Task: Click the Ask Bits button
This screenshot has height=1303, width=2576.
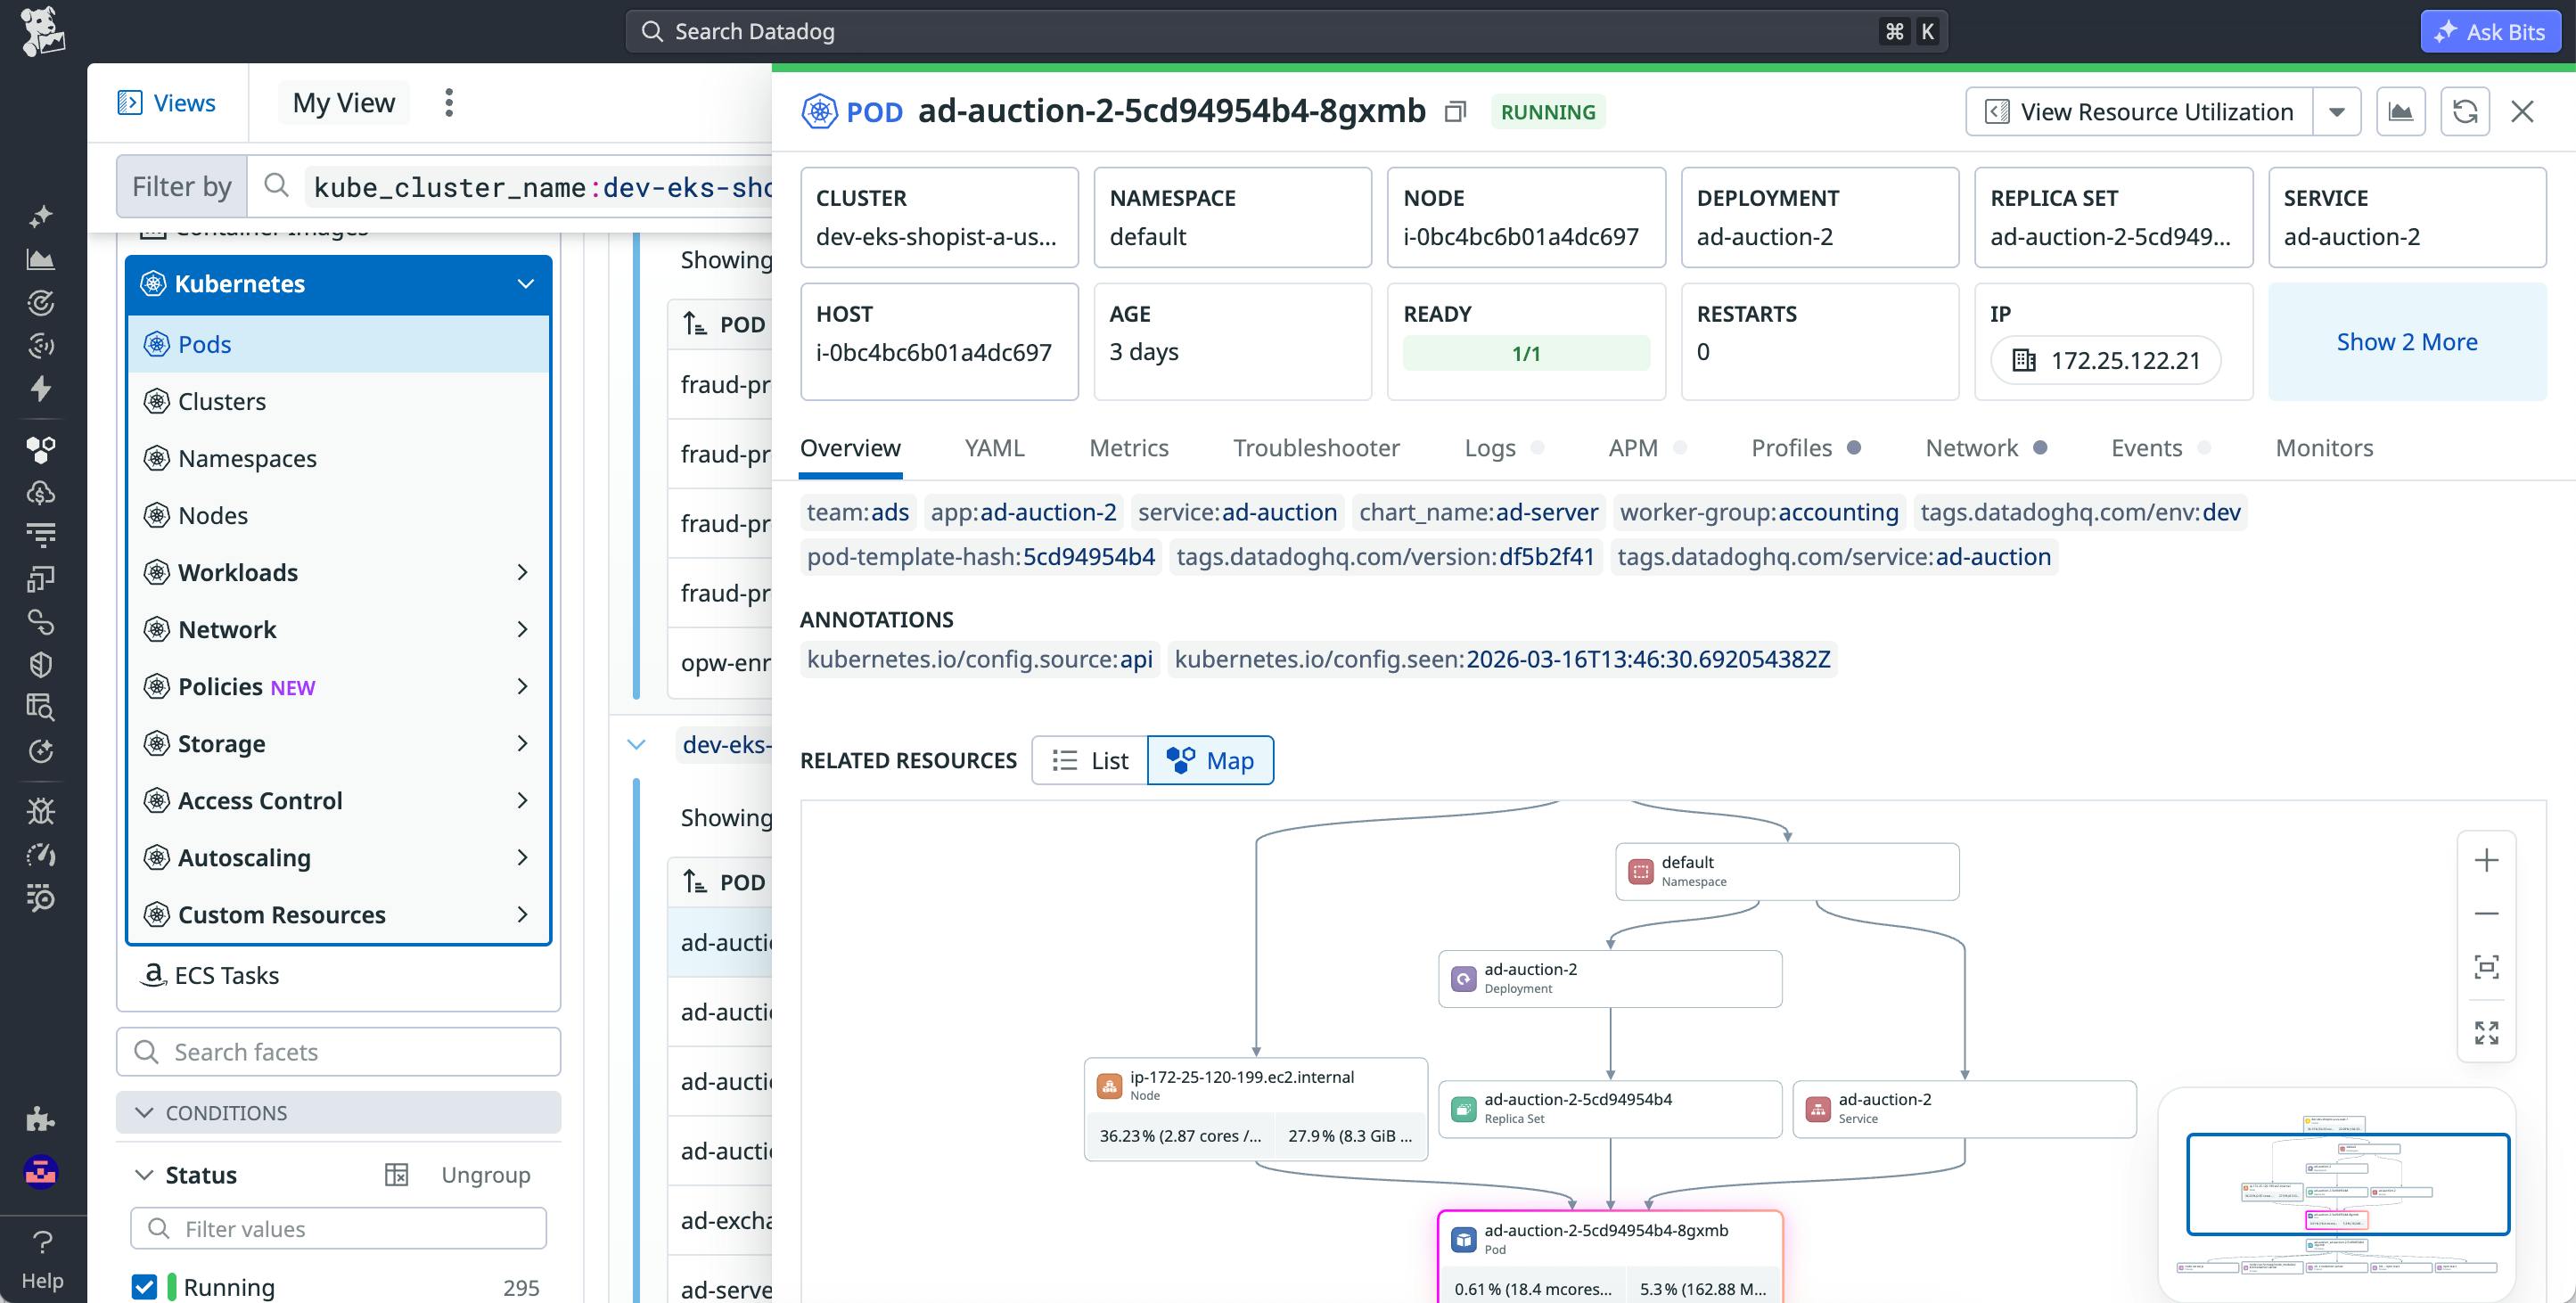Action: pos(2490,31)
